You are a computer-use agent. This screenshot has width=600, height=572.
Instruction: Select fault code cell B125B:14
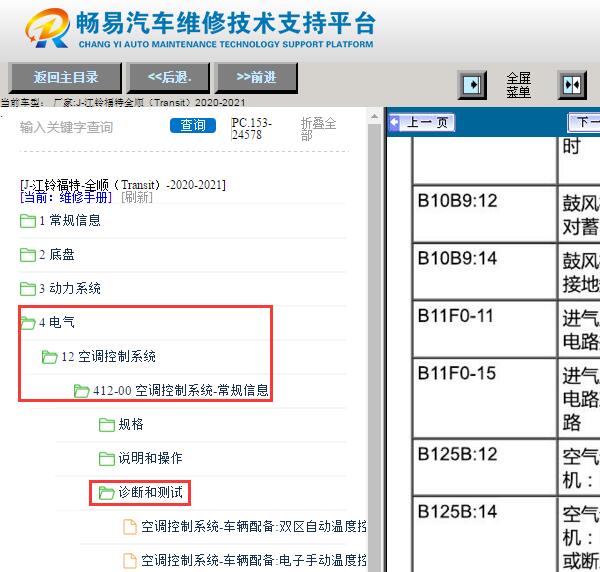[x=484, y=535]
